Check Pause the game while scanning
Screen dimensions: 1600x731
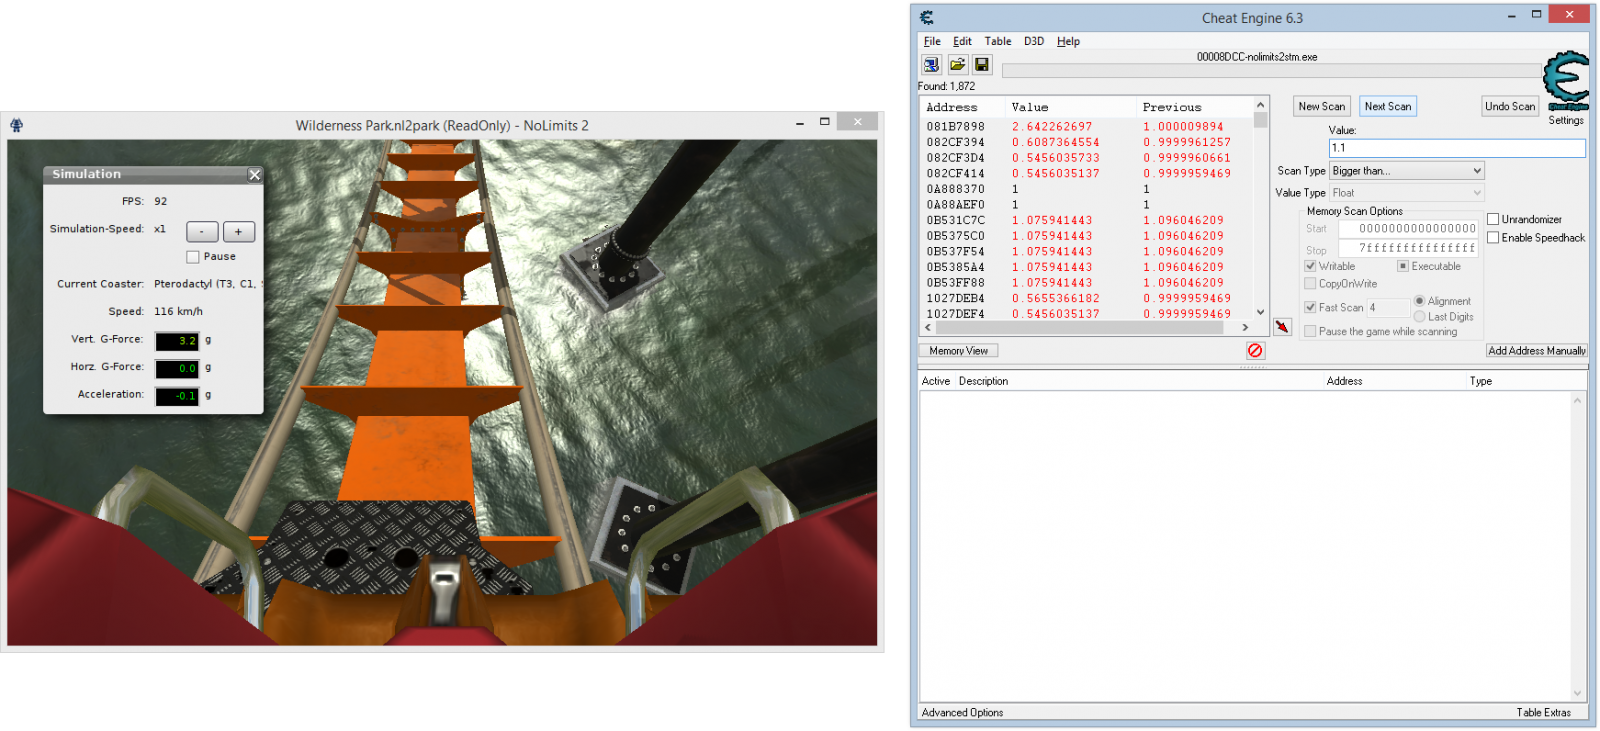[1310, 332]
